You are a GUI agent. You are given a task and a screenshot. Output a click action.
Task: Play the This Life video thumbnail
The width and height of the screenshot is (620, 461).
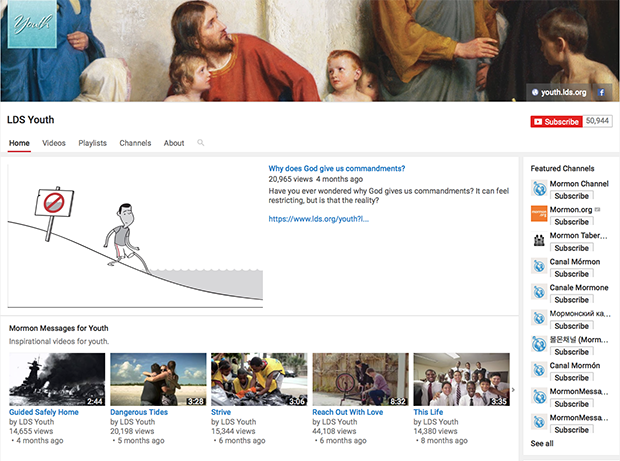[461, 379]
